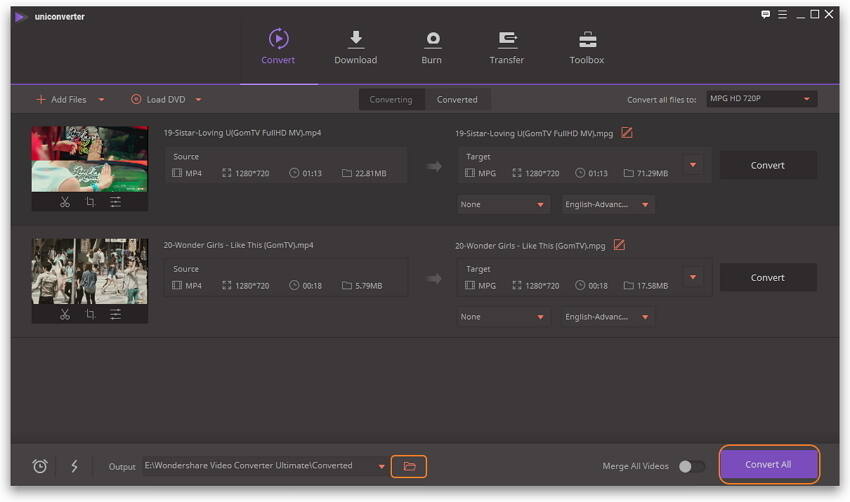Image resolution: width=850 pixels, height=502 pixels.
Task: Rename the Wonder Girls output file
Action: (x=619, y=245)
